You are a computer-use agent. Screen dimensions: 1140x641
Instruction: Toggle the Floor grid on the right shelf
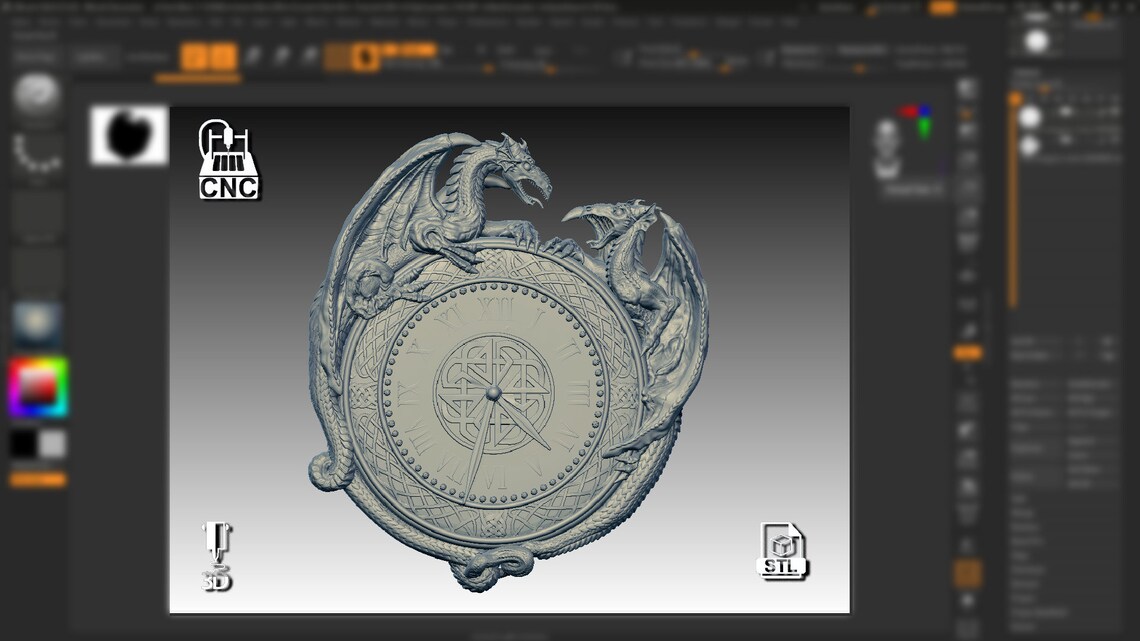point(966,133)
